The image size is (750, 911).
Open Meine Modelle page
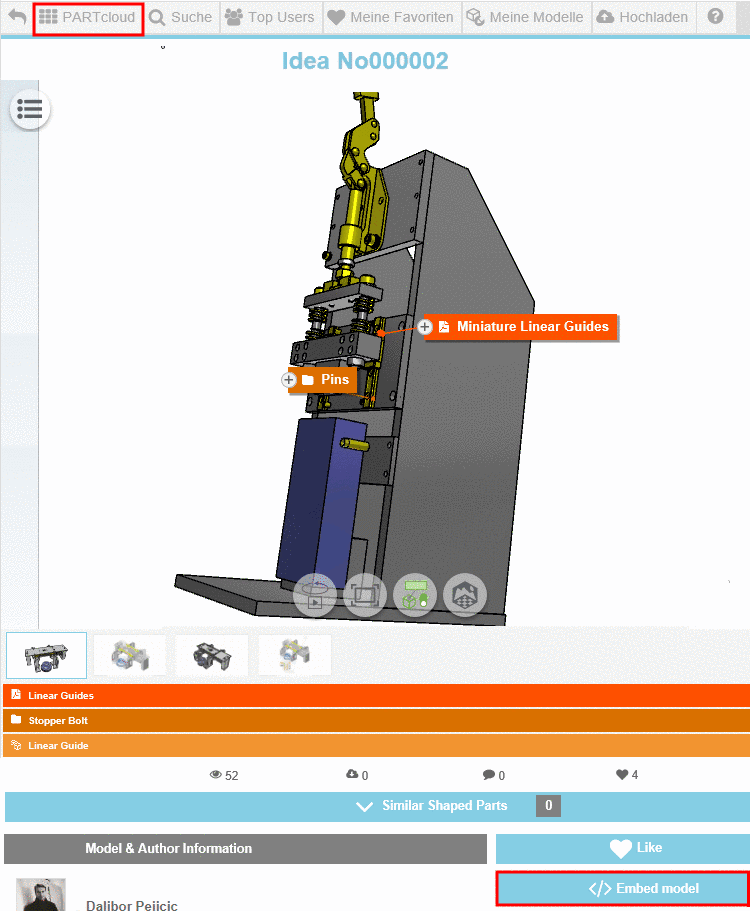(526, 17)
